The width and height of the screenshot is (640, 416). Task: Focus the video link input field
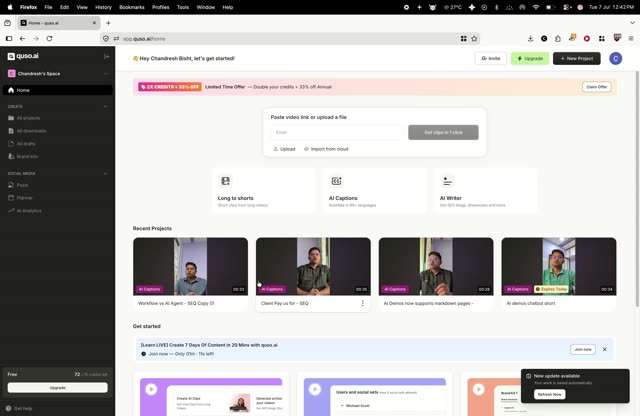pyautogui.click(x=337, y=132)
